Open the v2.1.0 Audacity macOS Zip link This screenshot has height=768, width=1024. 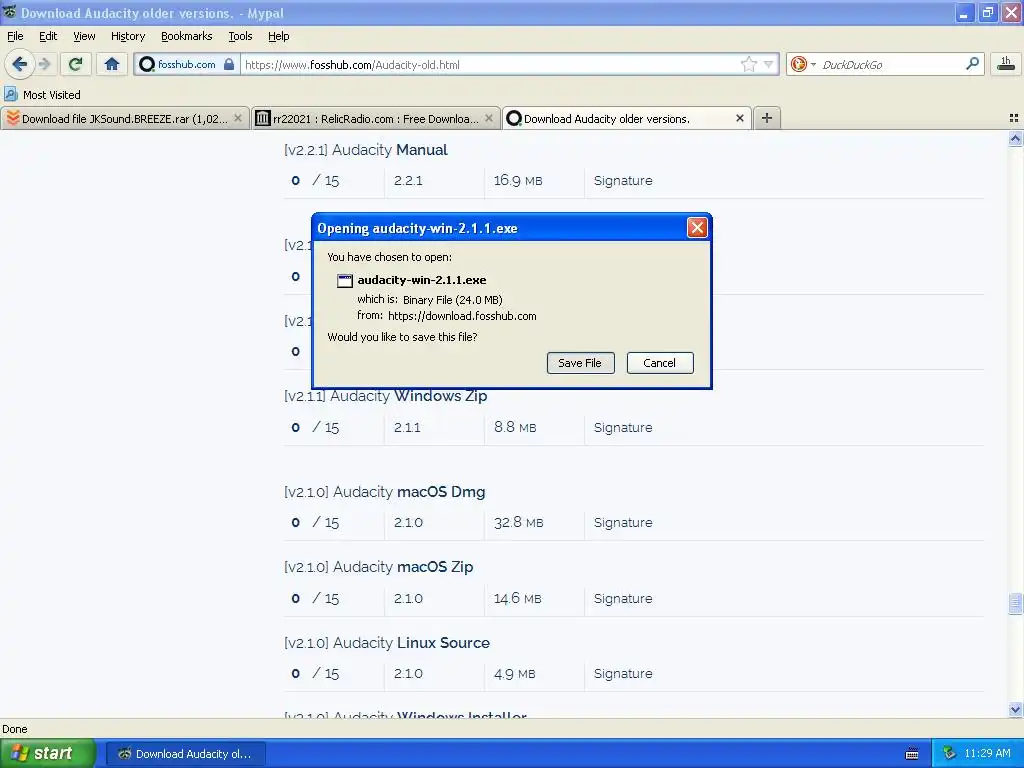pyautogui.click(x=379, y=567)
